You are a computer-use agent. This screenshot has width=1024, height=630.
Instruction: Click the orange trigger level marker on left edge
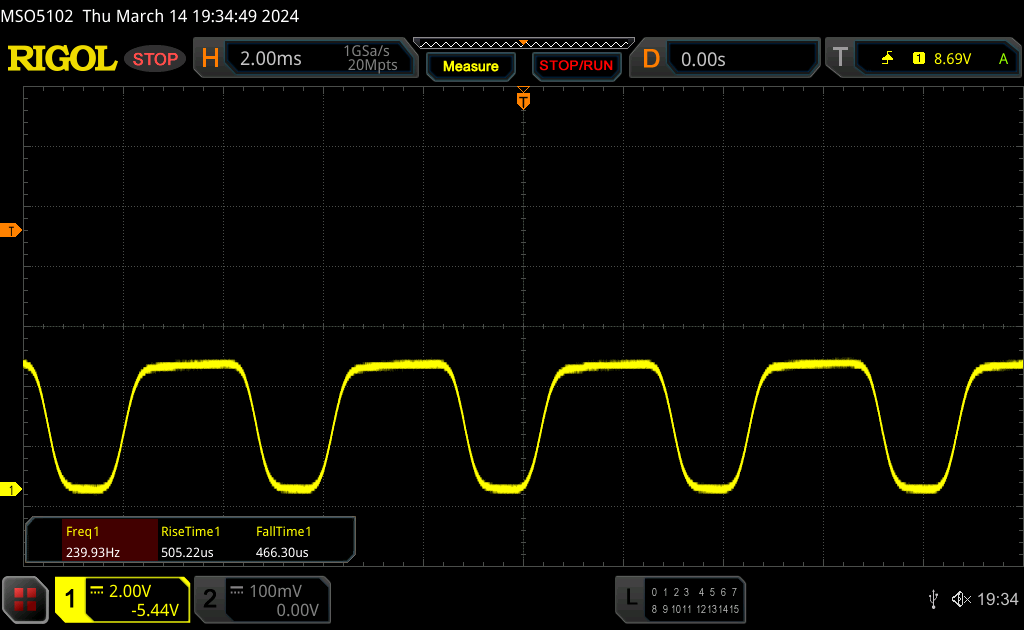(x=11, y=231)
